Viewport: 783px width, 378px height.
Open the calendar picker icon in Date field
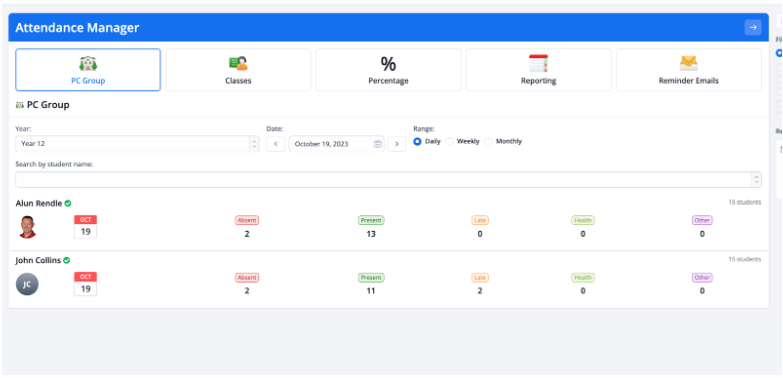pos(378,144)
